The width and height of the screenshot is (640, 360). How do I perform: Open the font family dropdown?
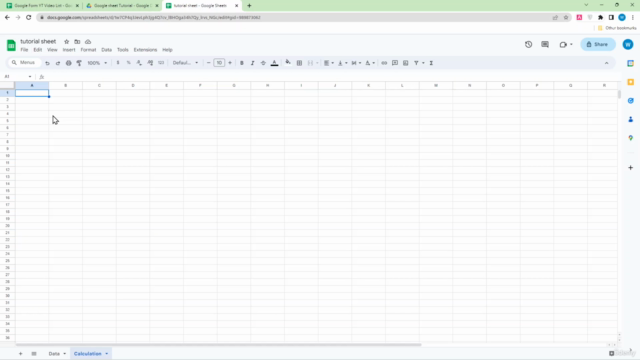(185, 63)
